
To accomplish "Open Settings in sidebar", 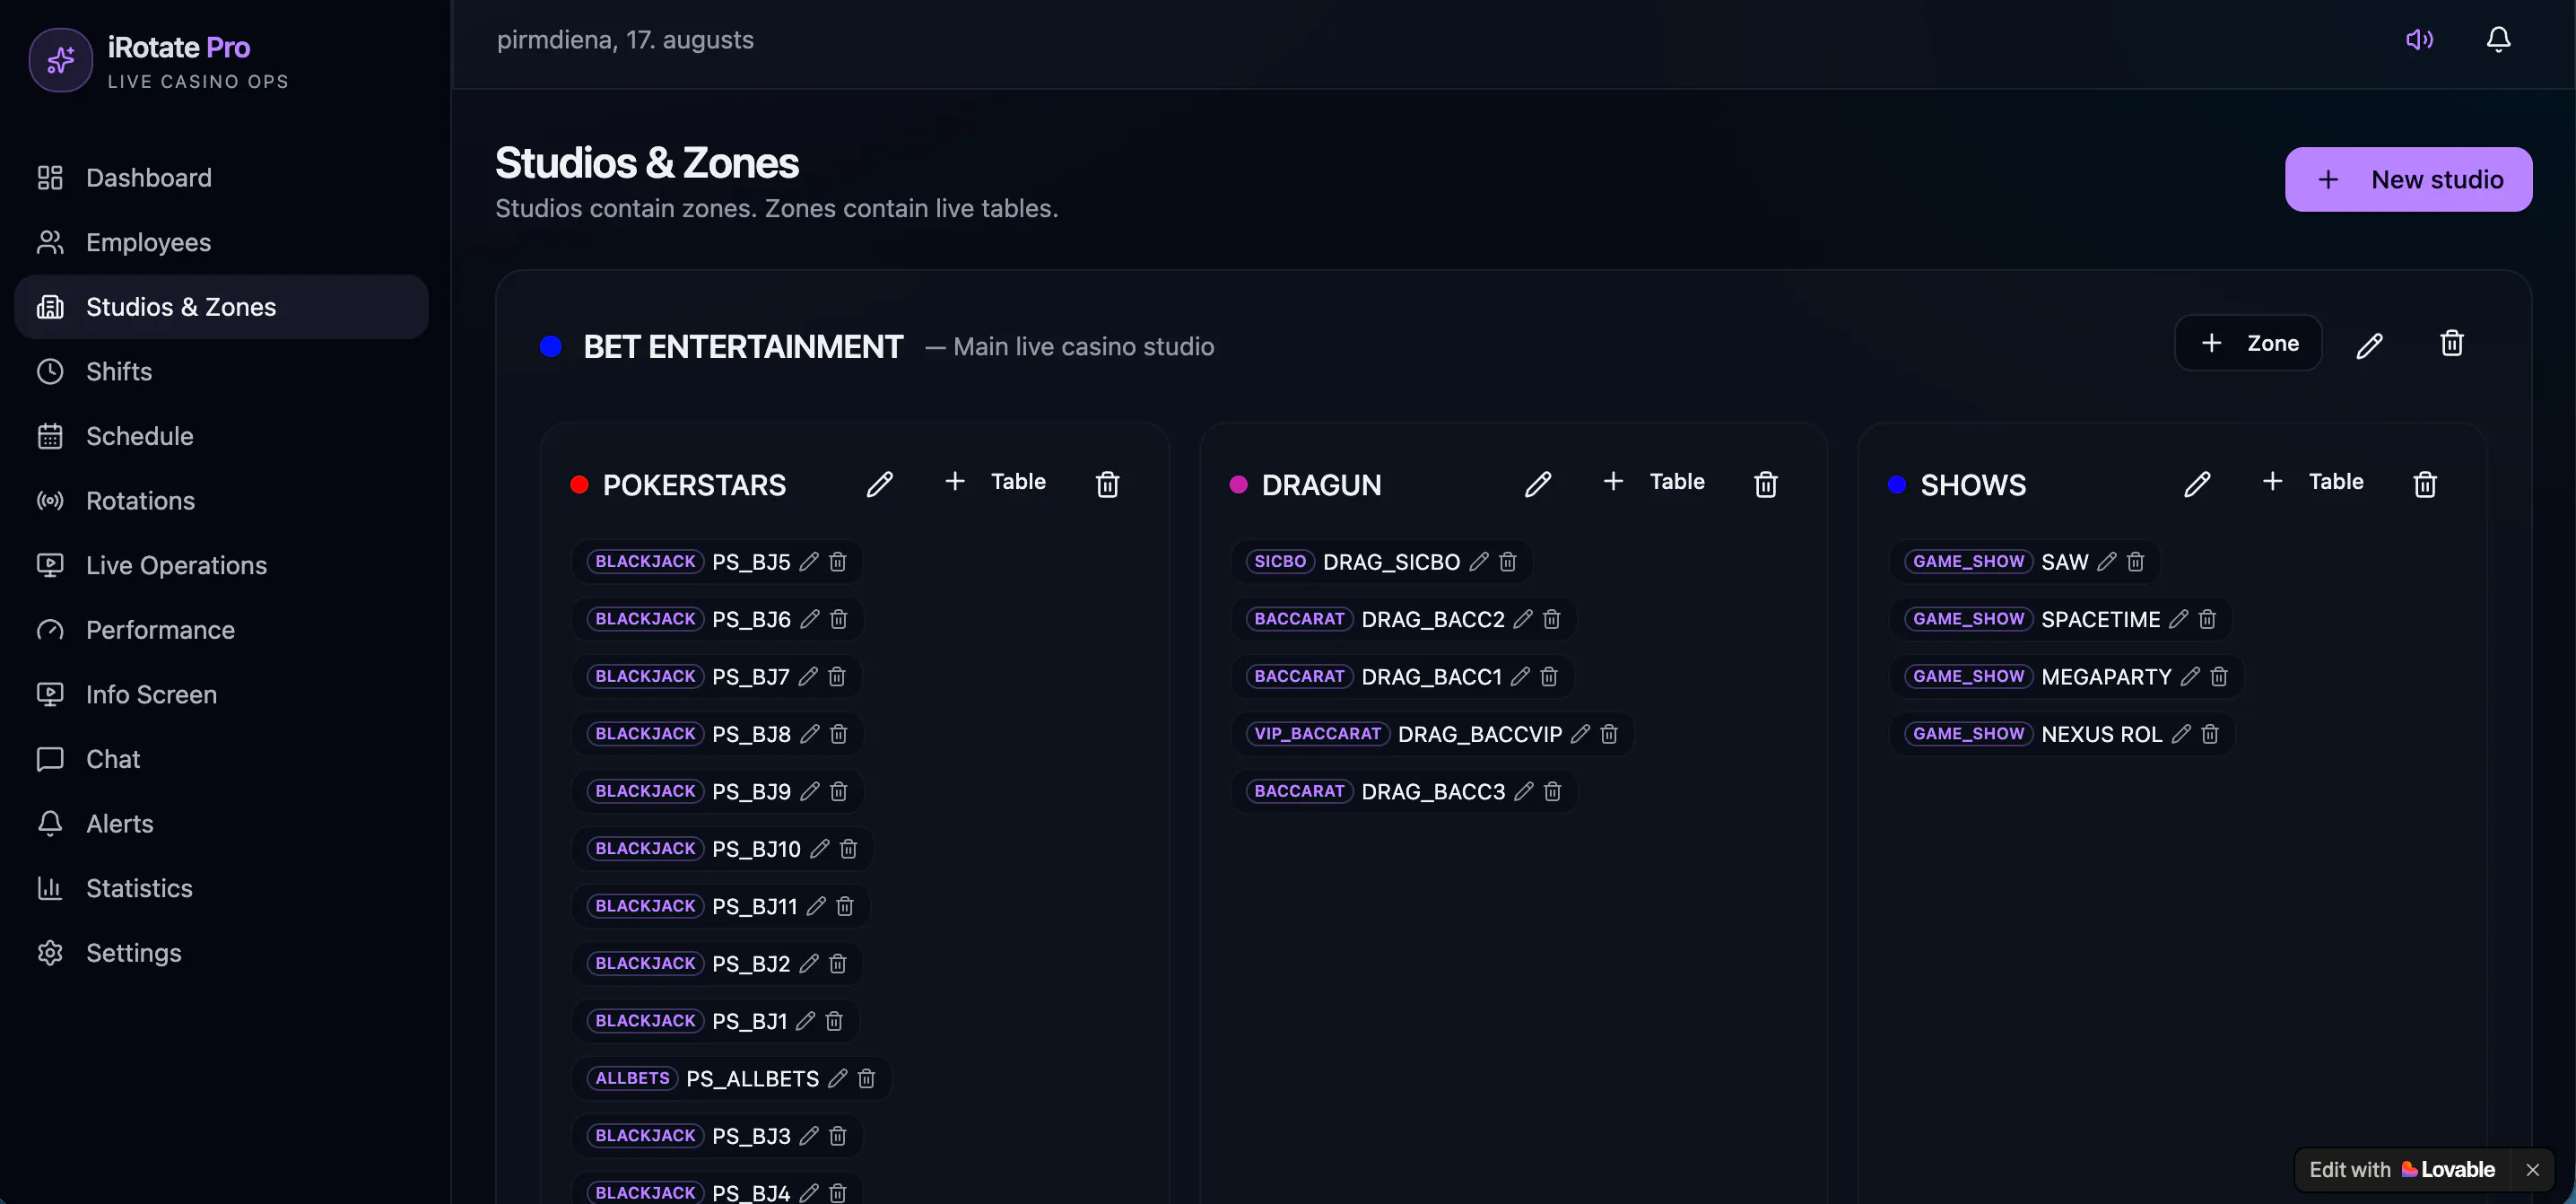I will [221, 953].
